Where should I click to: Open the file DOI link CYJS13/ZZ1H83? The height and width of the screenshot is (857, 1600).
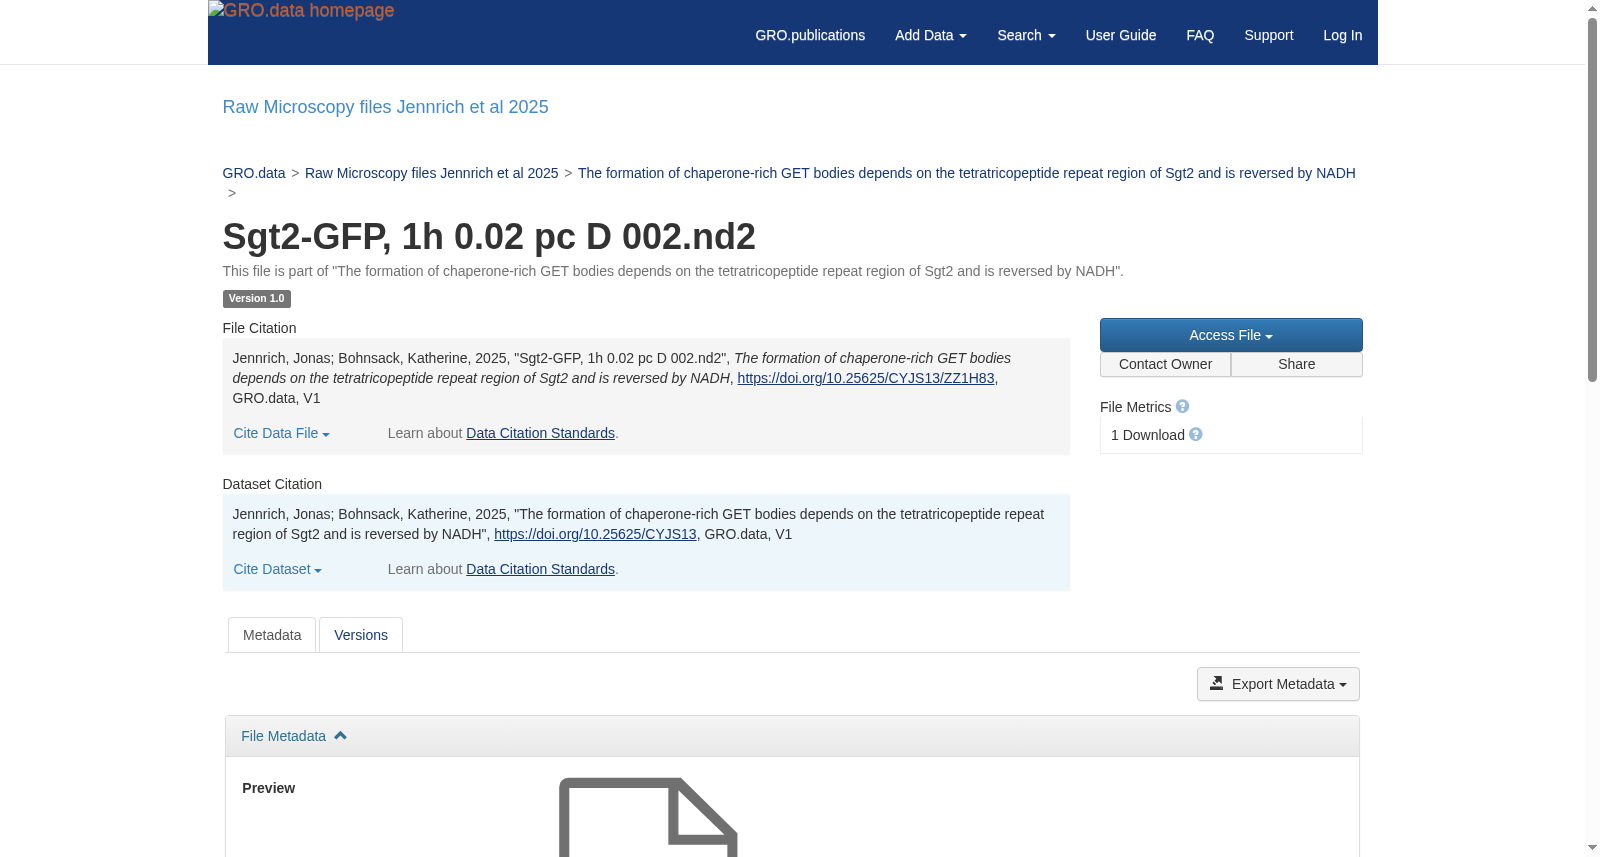pos(866,378)
